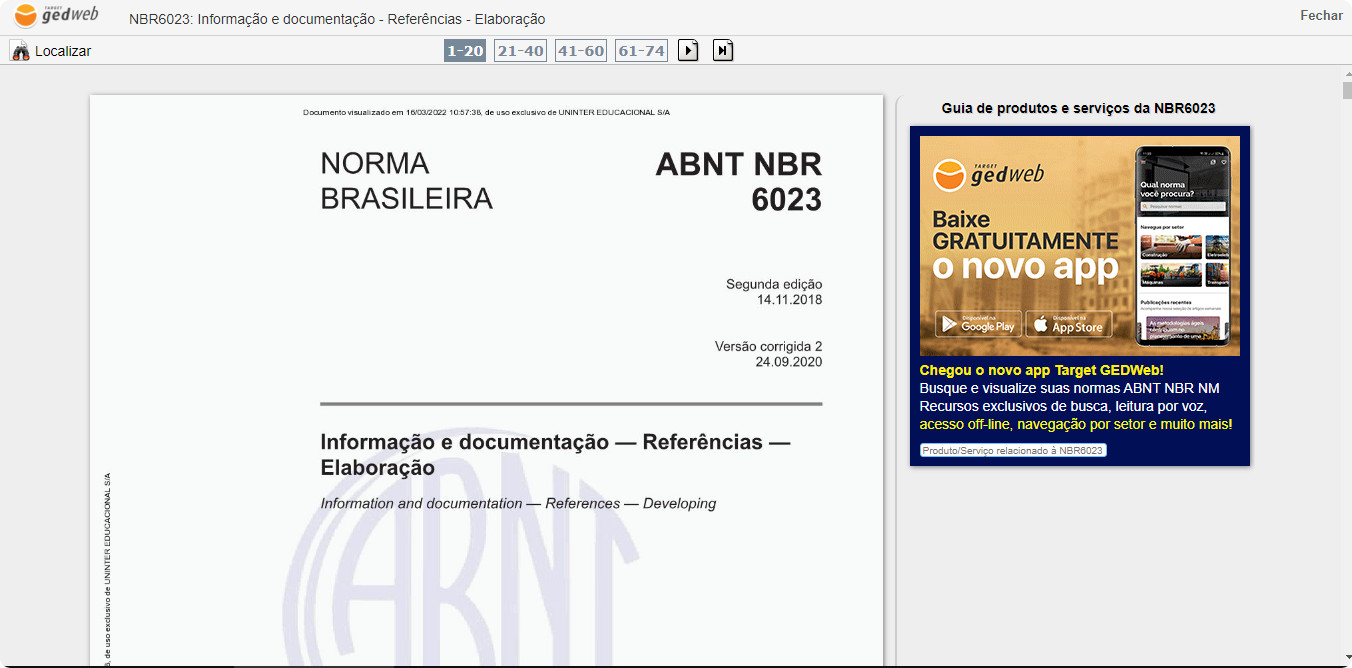
Task: Click the gedweb logo inside the ad banner
Action: coord(988,175)
